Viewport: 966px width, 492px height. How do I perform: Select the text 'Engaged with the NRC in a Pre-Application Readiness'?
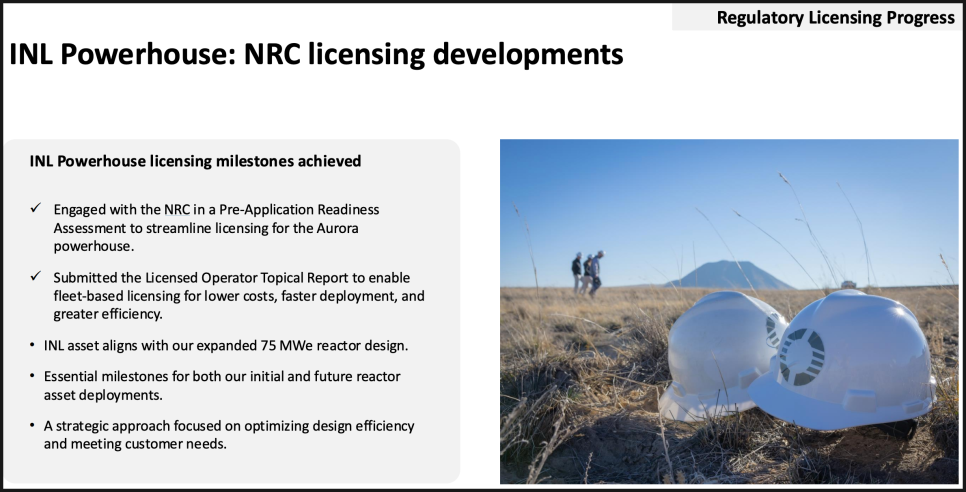click(216, 209)
